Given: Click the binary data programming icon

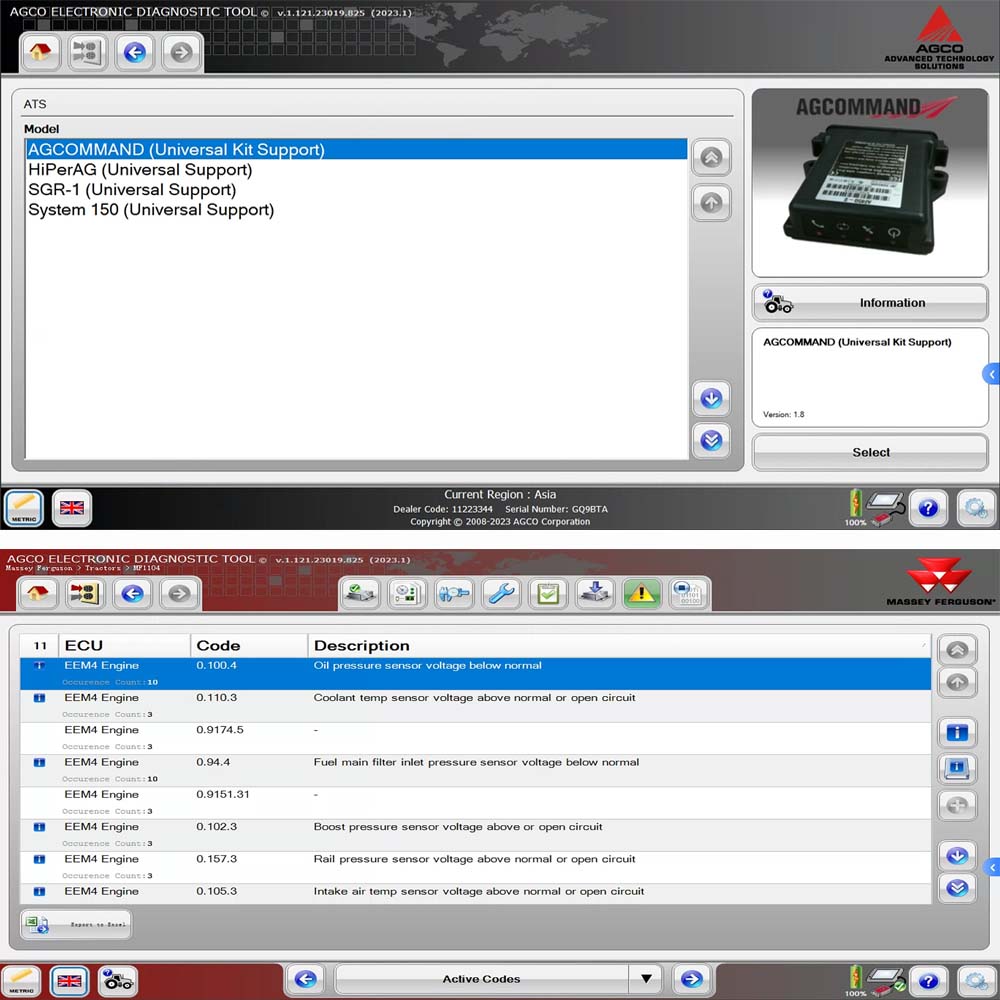Looking at the screenshot, I should click(x=687, y=593).
